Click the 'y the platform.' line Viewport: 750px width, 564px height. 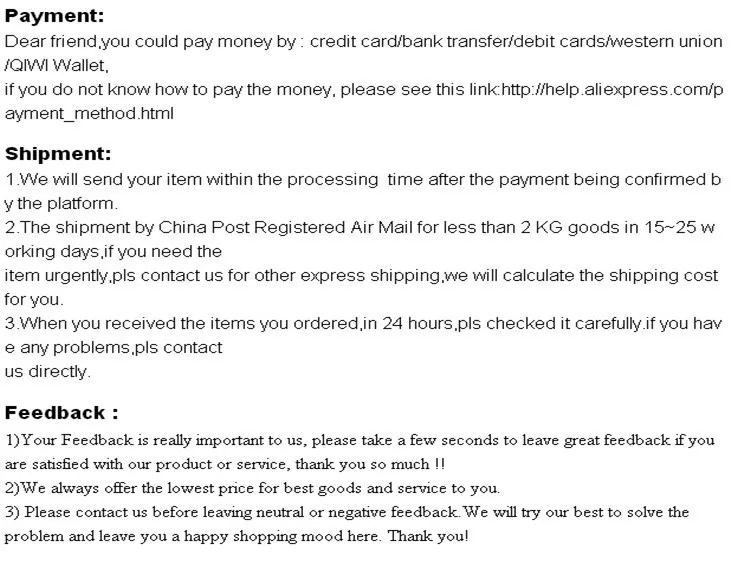[x=61, y=204]
